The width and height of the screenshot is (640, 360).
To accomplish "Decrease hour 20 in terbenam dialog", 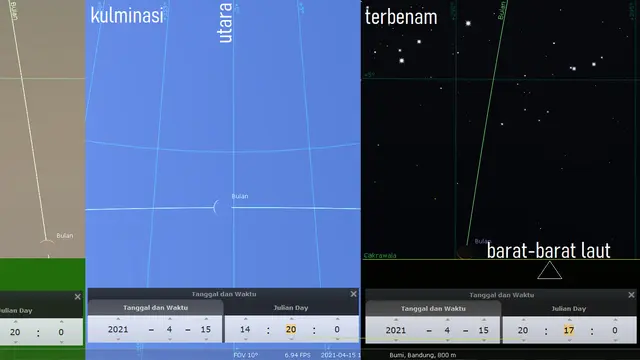I will pos(523,340).
